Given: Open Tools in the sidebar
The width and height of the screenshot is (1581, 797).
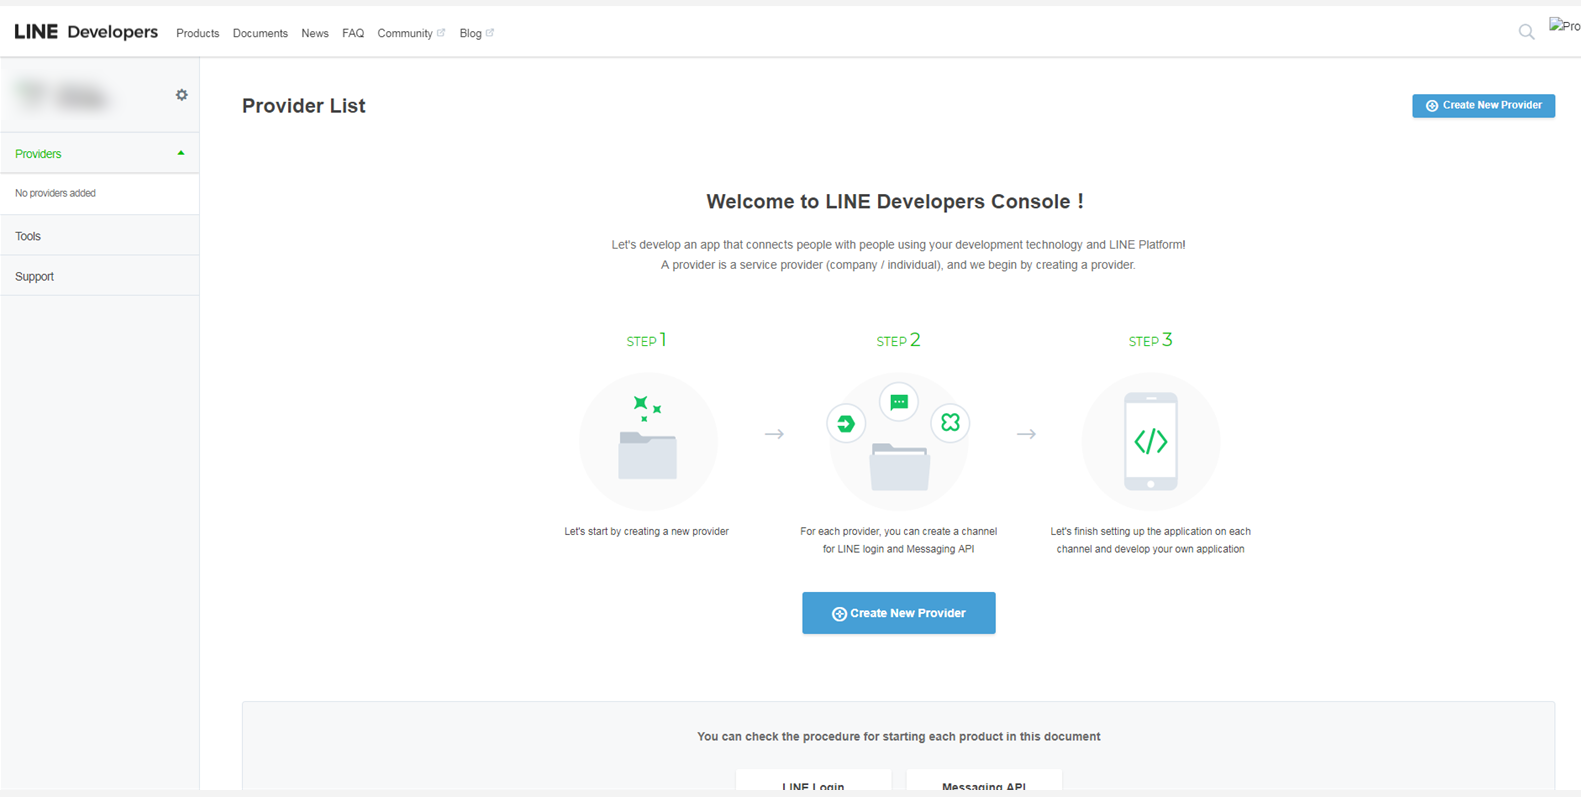Looking at the screenshot, I should tap(99, 236).
